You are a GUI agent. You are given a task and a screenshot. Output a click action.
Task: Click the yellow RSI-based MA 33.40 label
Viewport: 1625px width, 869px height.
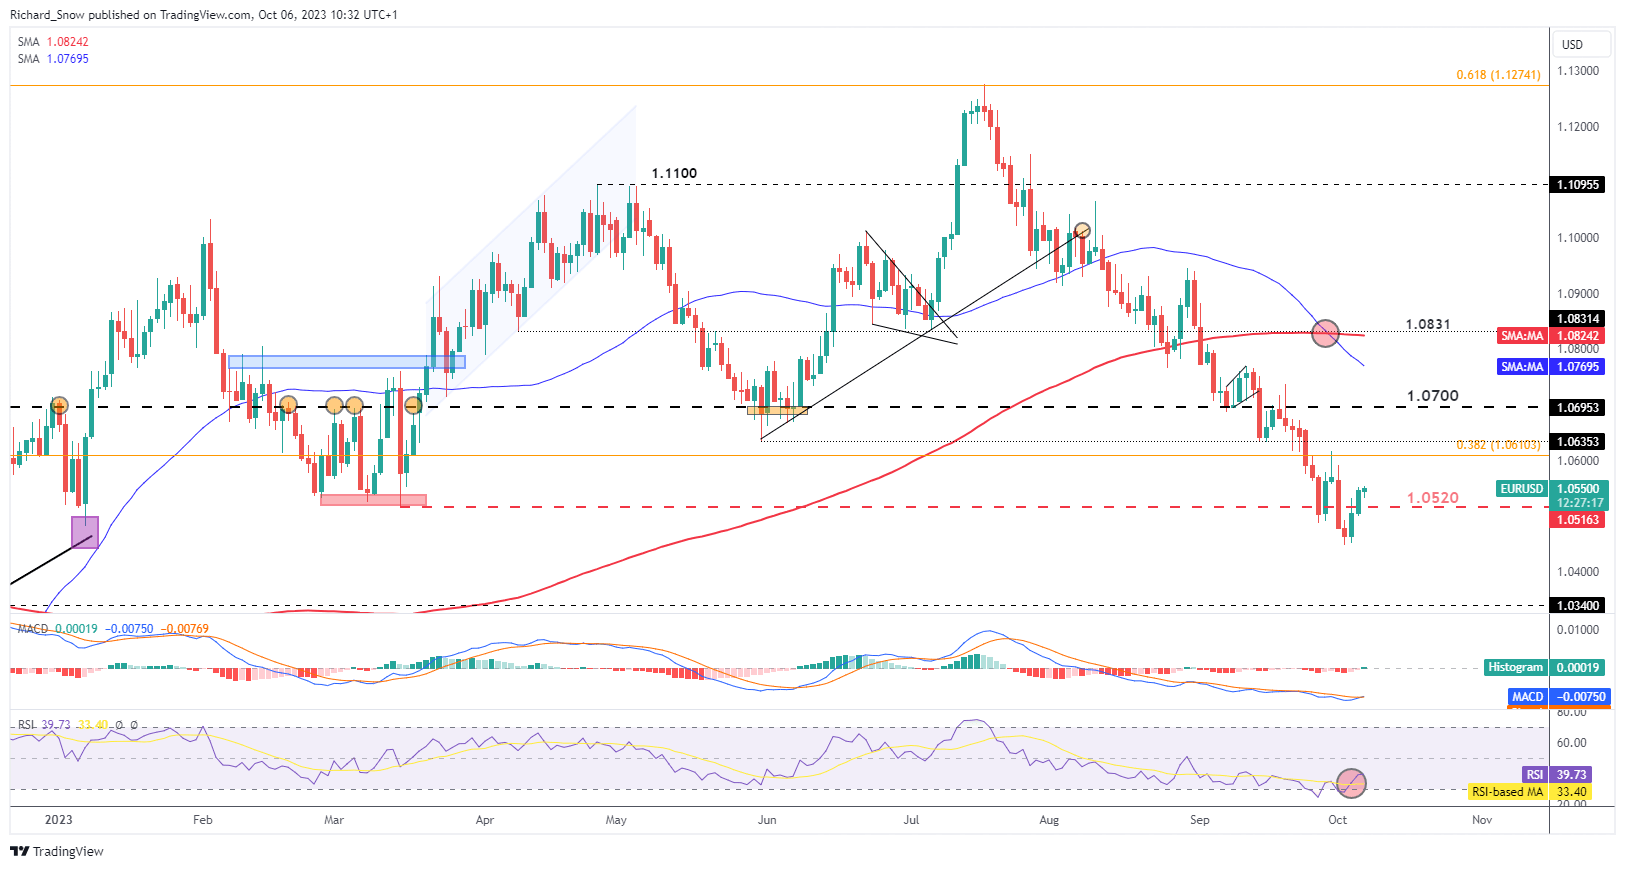1528,792
